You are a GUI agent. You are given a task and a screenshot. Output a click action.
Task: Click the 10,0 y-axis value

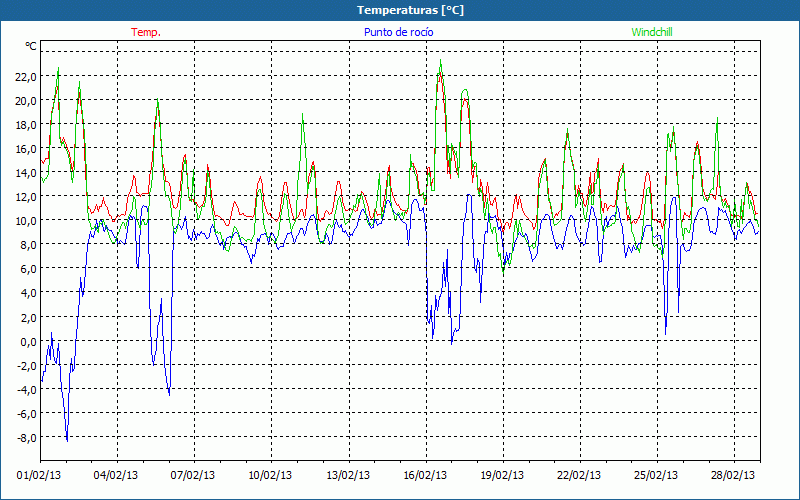pyautogui.click(x=26, y=220)
